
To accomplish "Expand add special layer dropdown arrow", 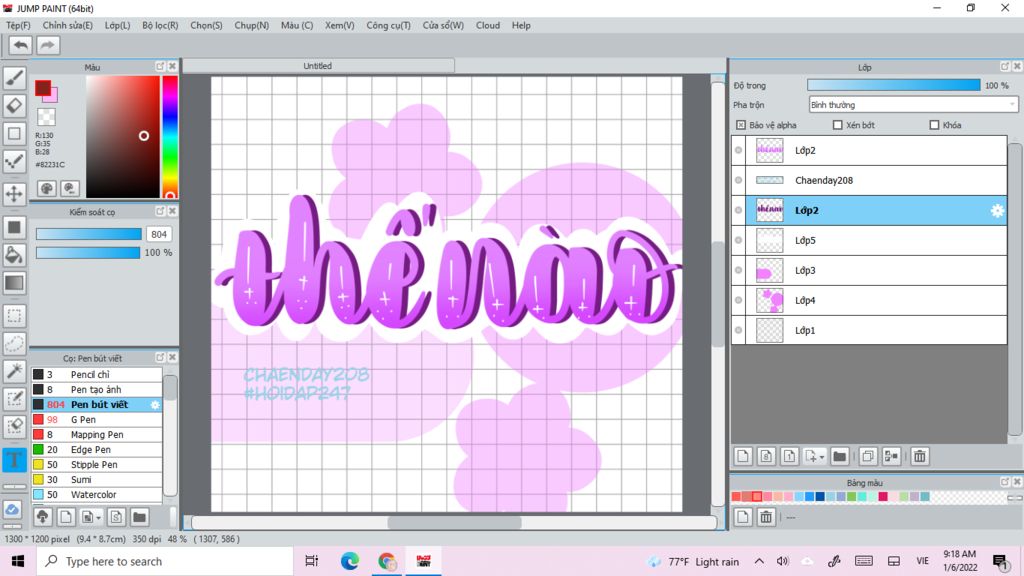I will point(822,457).
